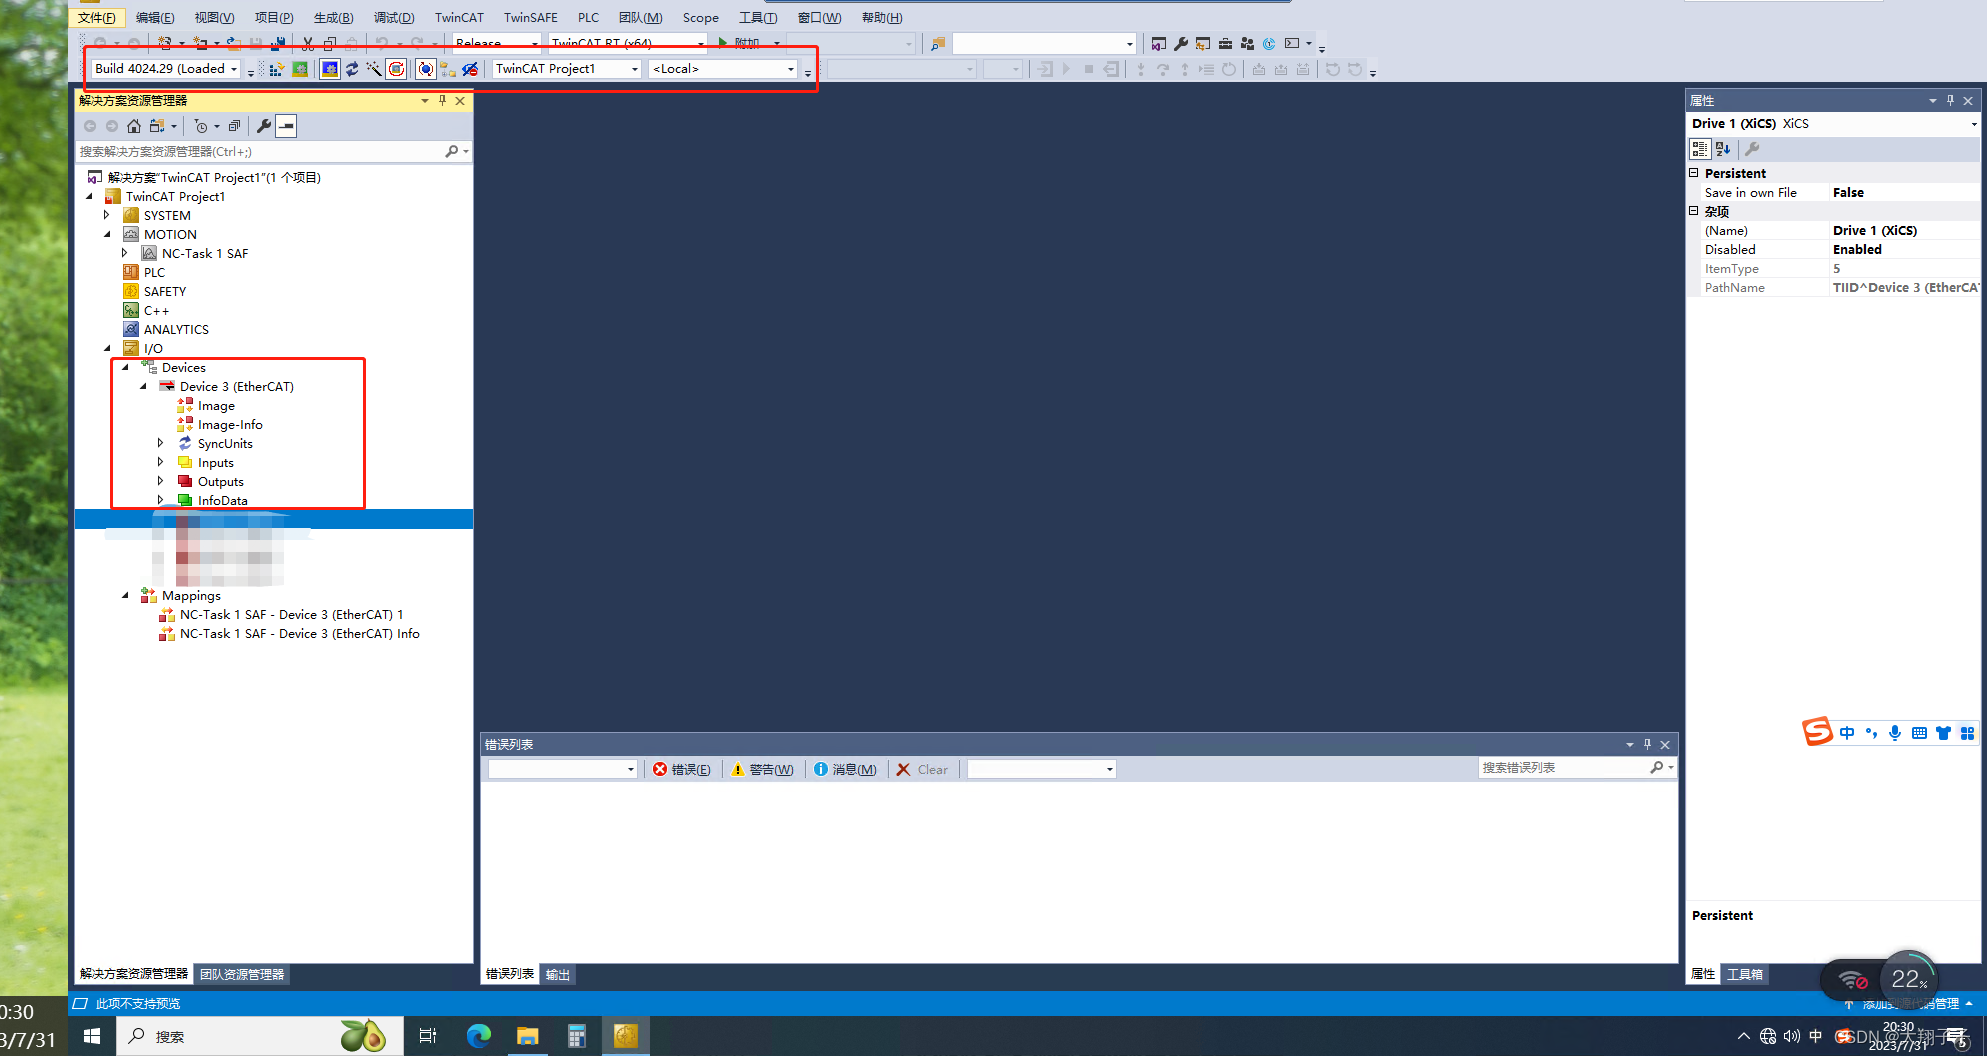The image size is (1987, 1056).
Task: Open Scope menu
Action: tap(700, 17)
